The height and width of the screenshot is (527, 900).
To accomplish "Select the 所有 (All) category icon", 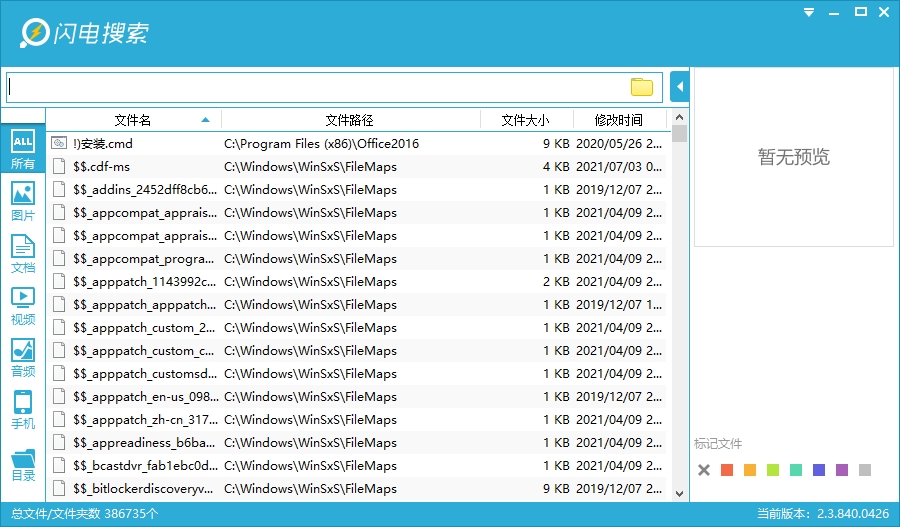I will pos(22,149).
